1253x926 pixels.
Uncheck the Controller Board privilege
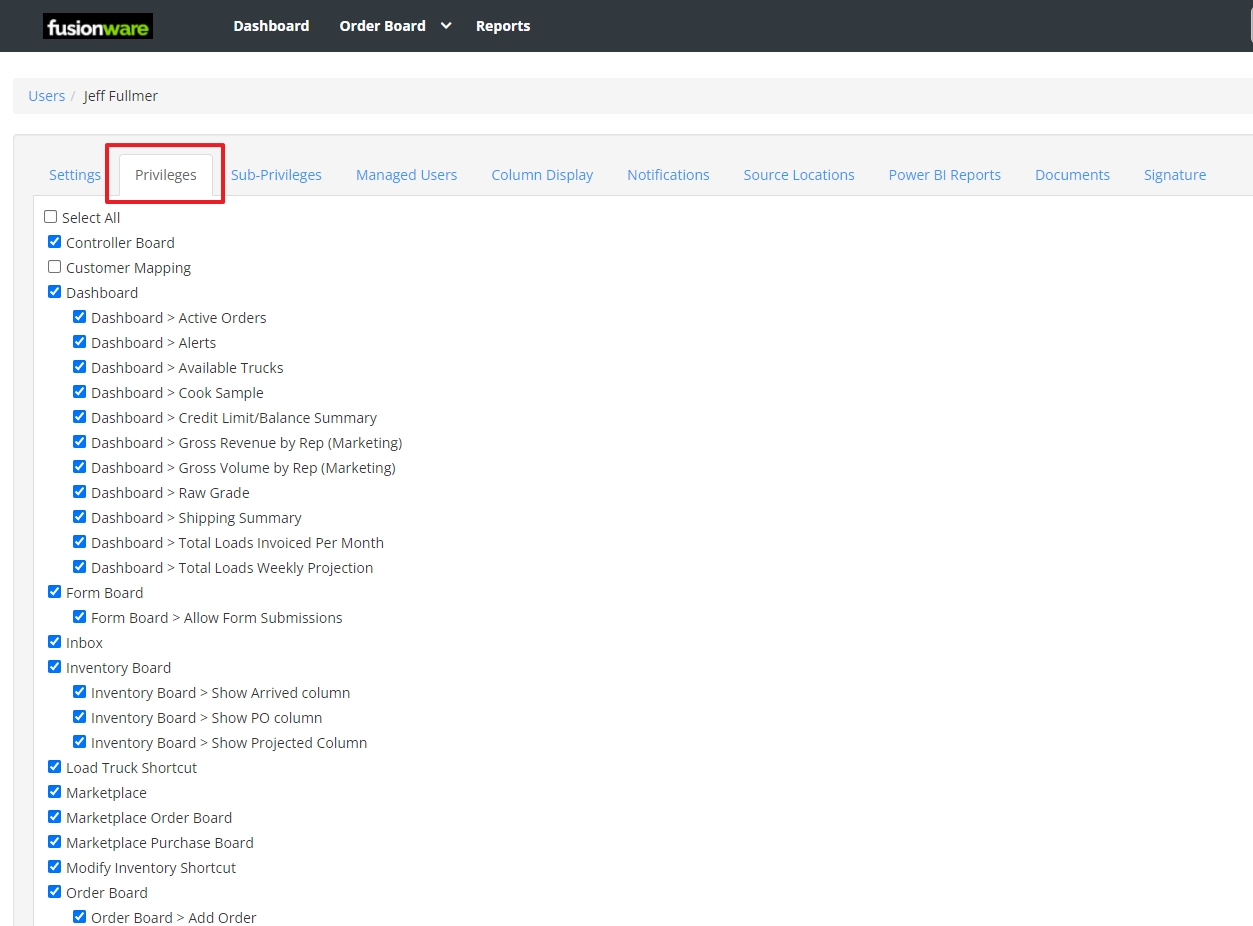point(54,241)
